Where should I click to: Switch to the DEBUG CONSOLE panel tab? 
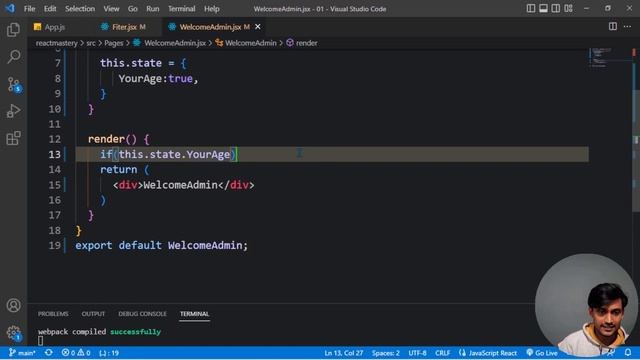tap(142, 314)
